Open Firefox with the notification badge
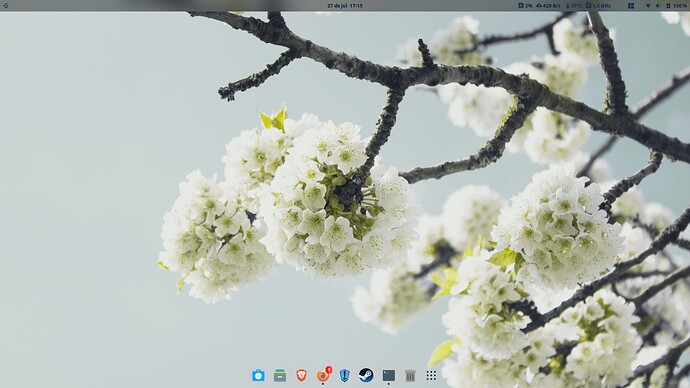This screenshot has height=388, width=690. (x=323, y=375)
